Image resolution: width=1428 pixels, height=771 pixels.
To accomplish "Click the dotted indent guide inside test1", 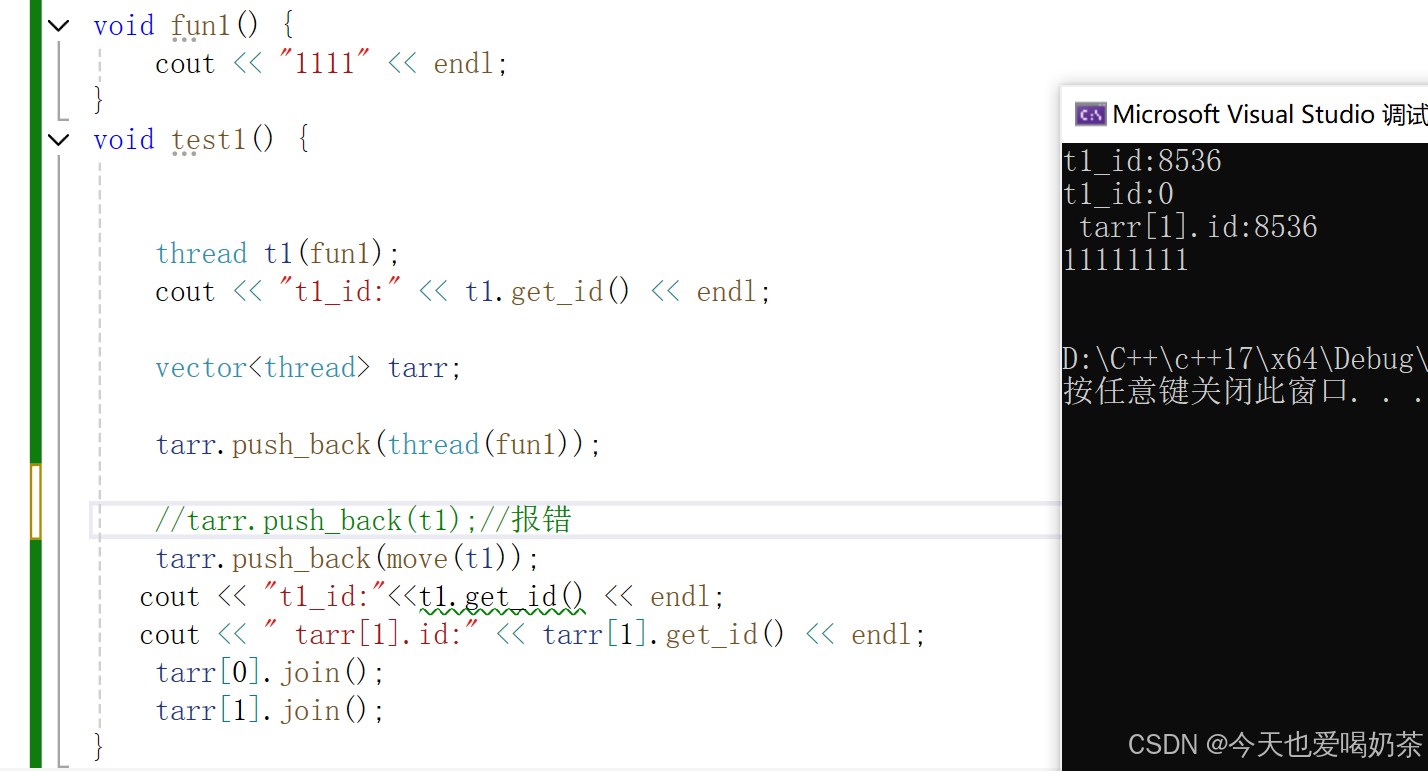I will point(99,400).
